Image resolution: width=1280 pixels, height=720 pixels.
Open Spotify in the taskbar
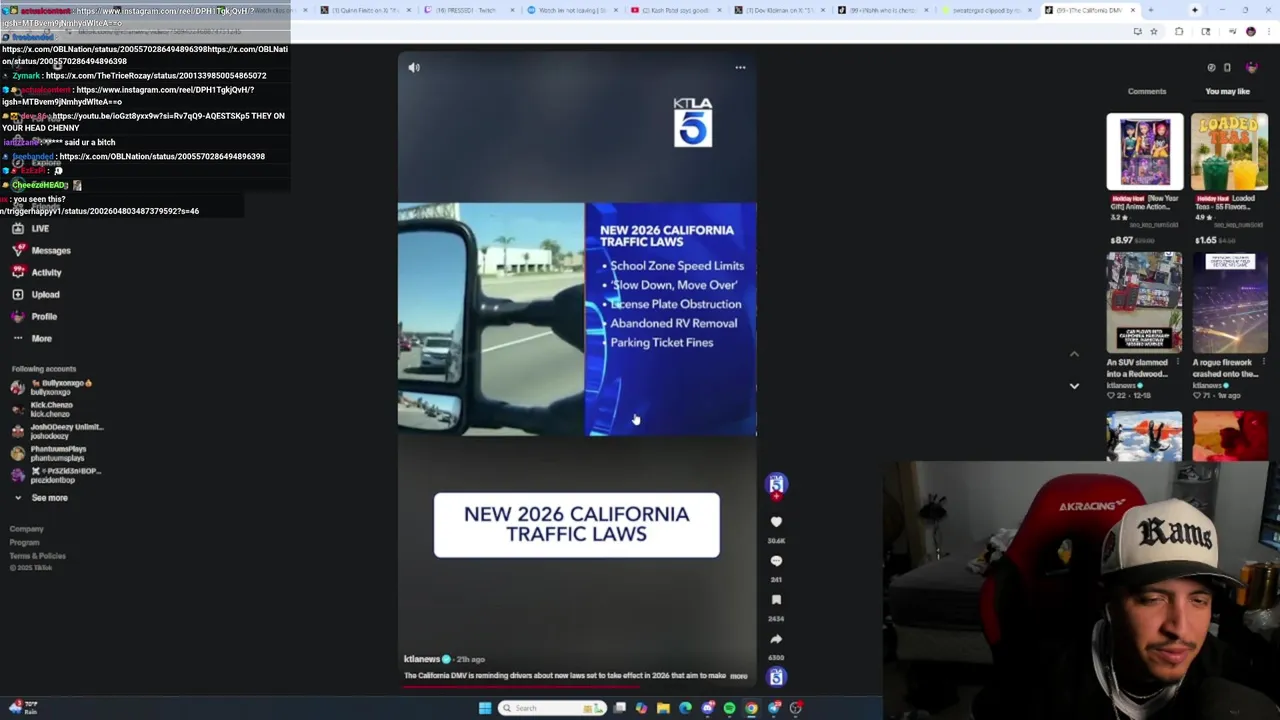click(x=729, y=708)
